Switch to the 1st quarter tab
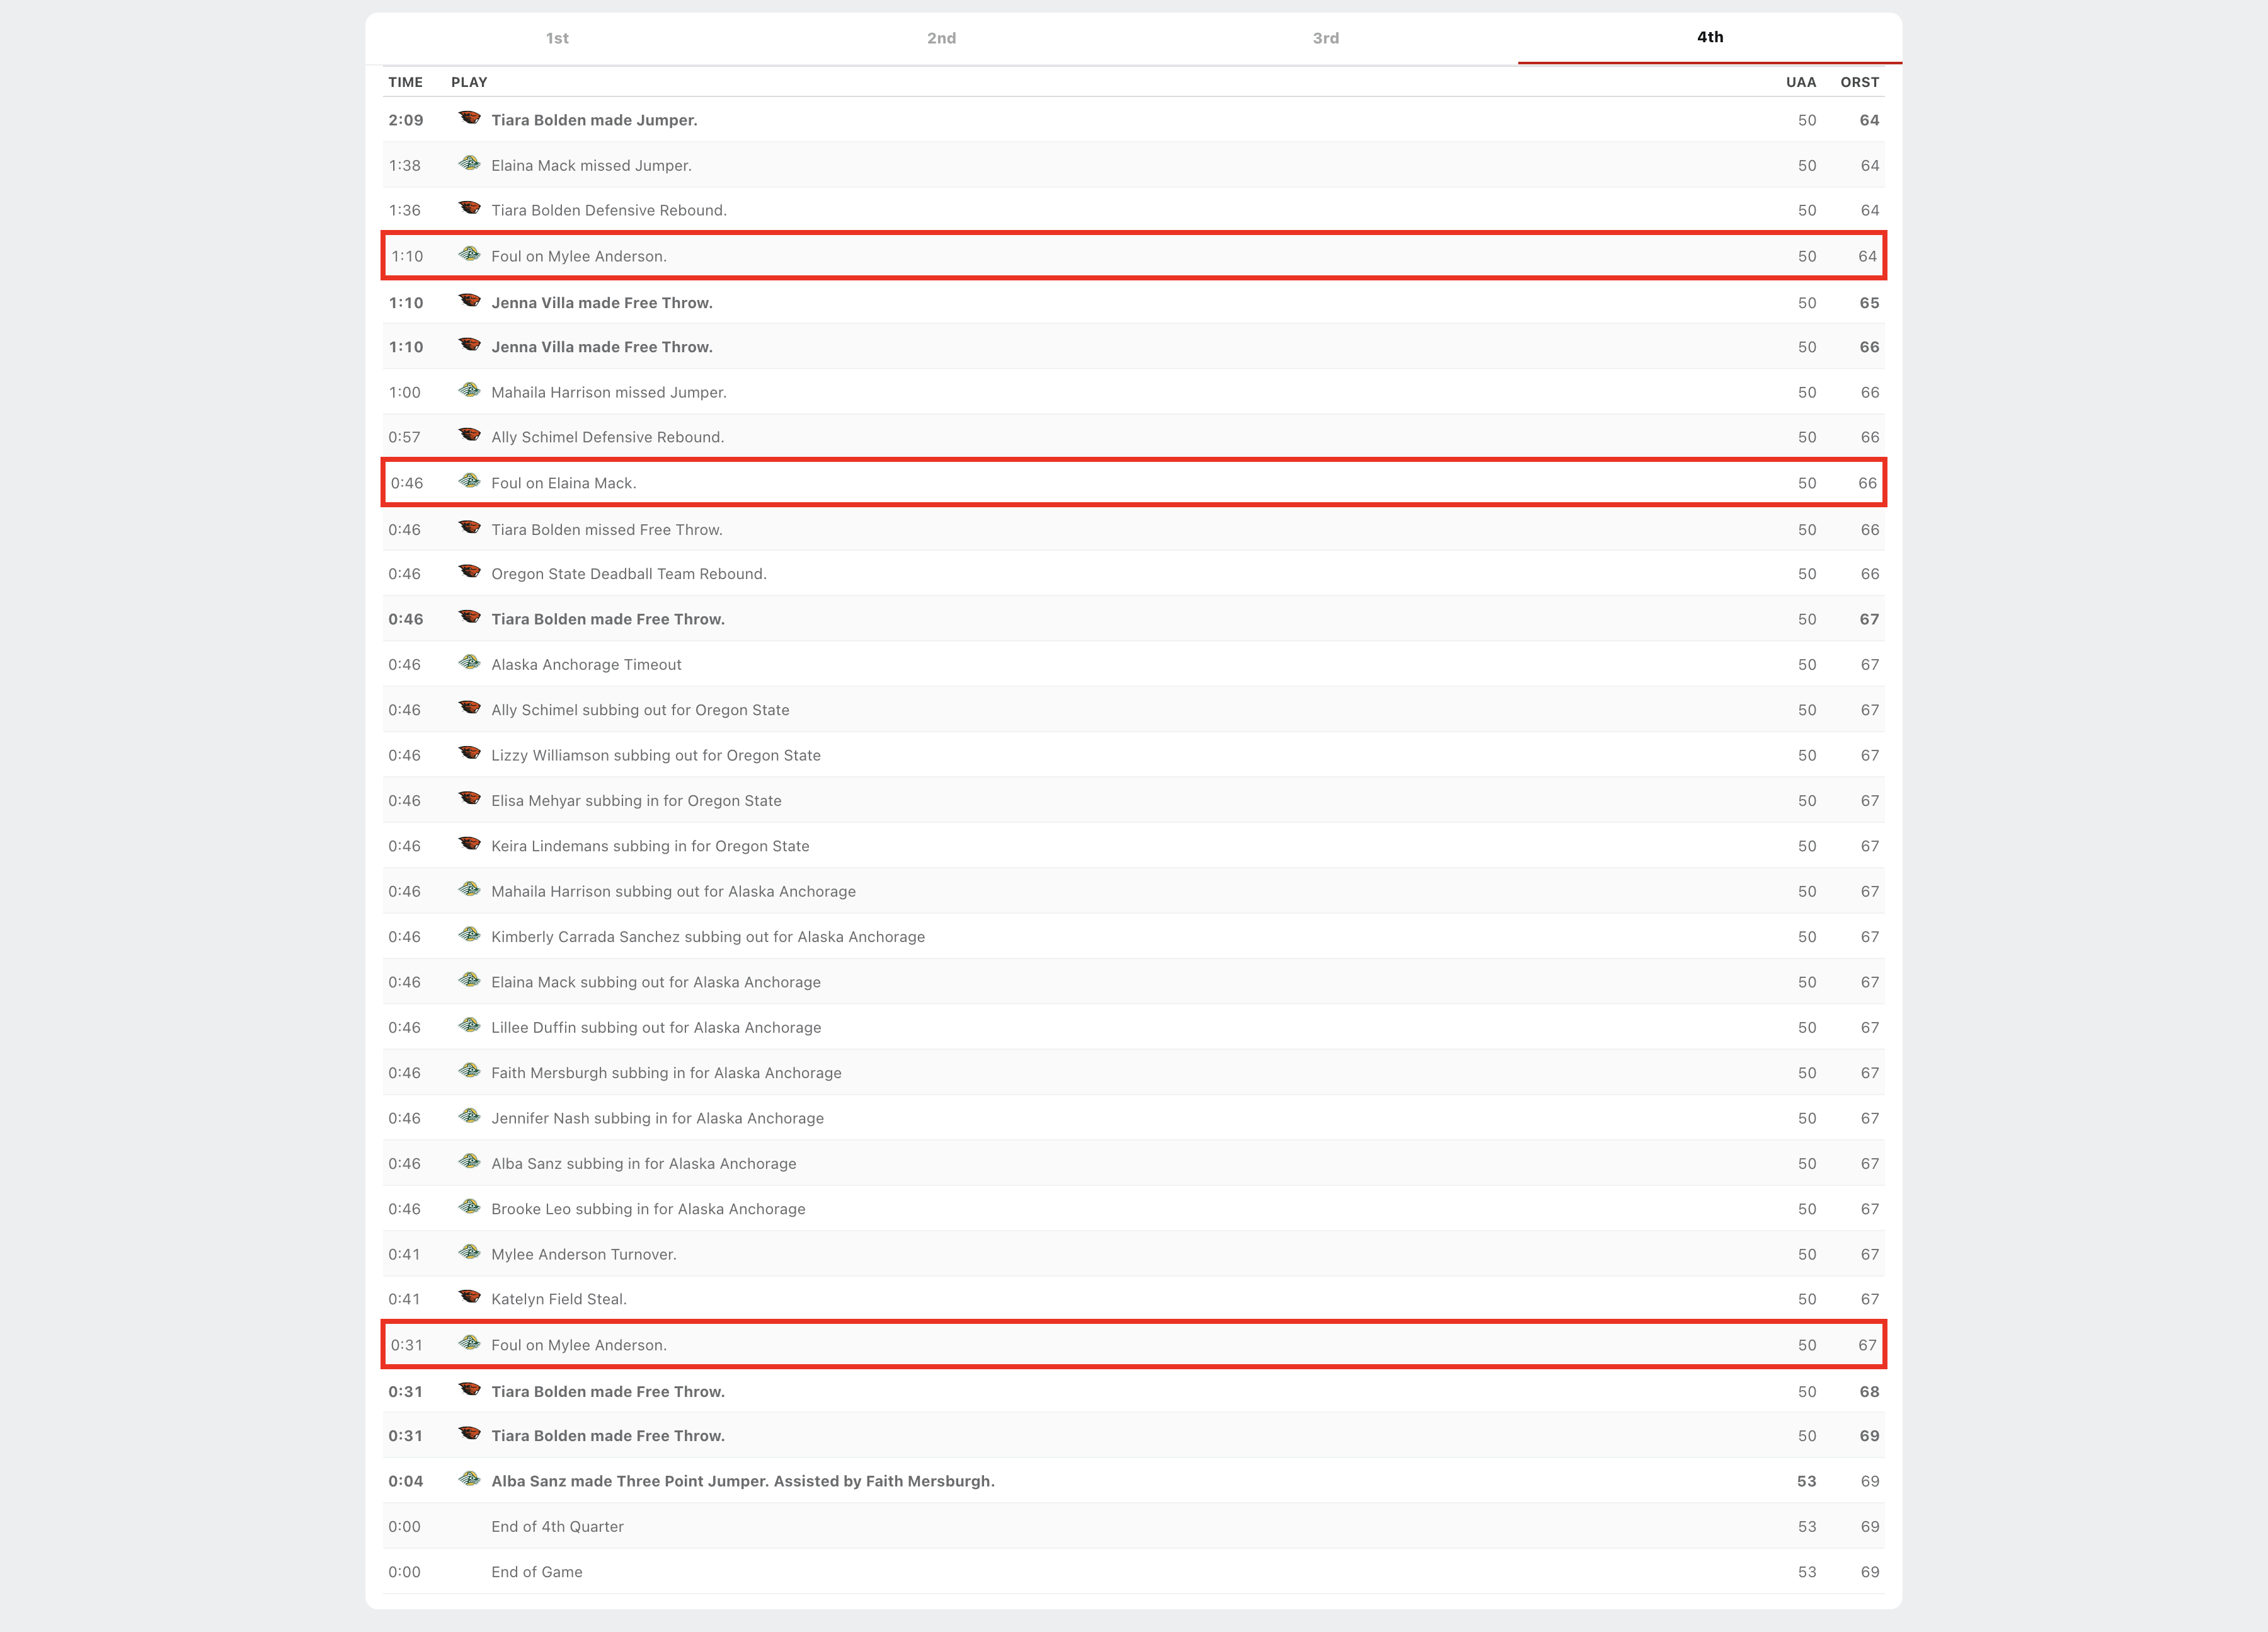 [557, 38]
